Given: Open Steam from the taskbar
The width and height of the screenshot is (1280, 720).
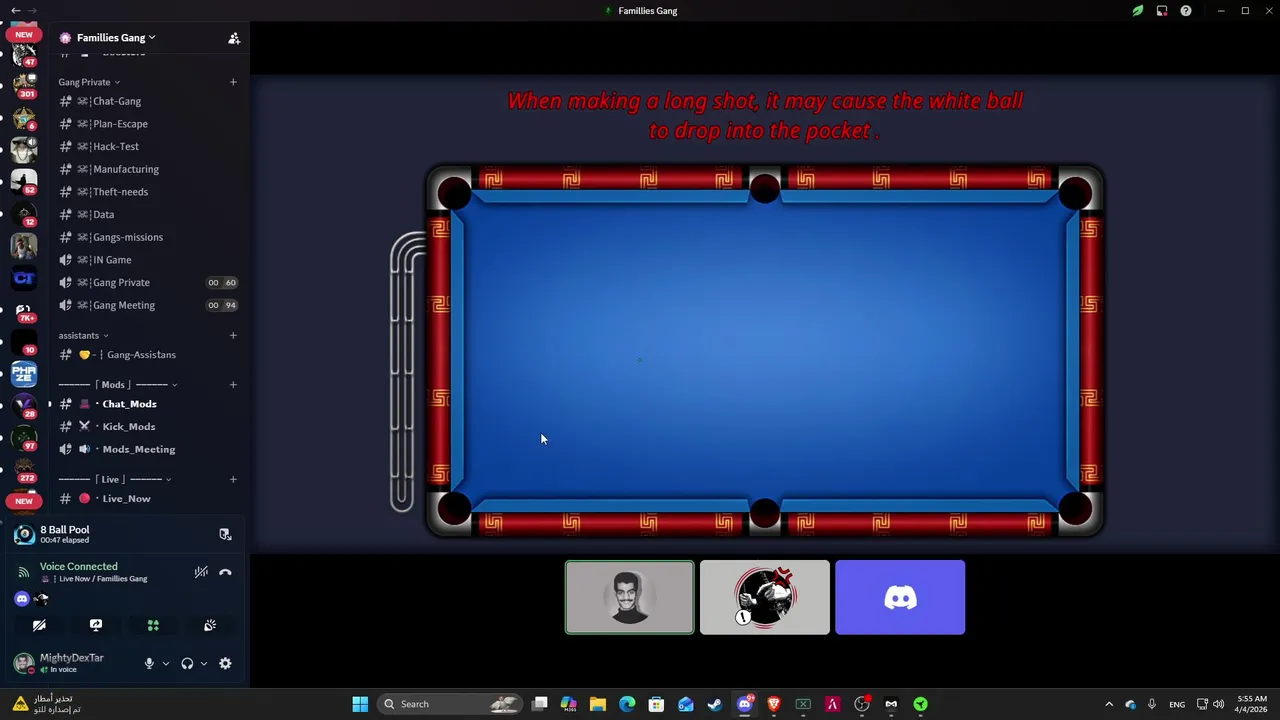Looking at the screenshot, I should tap(714, 704).
